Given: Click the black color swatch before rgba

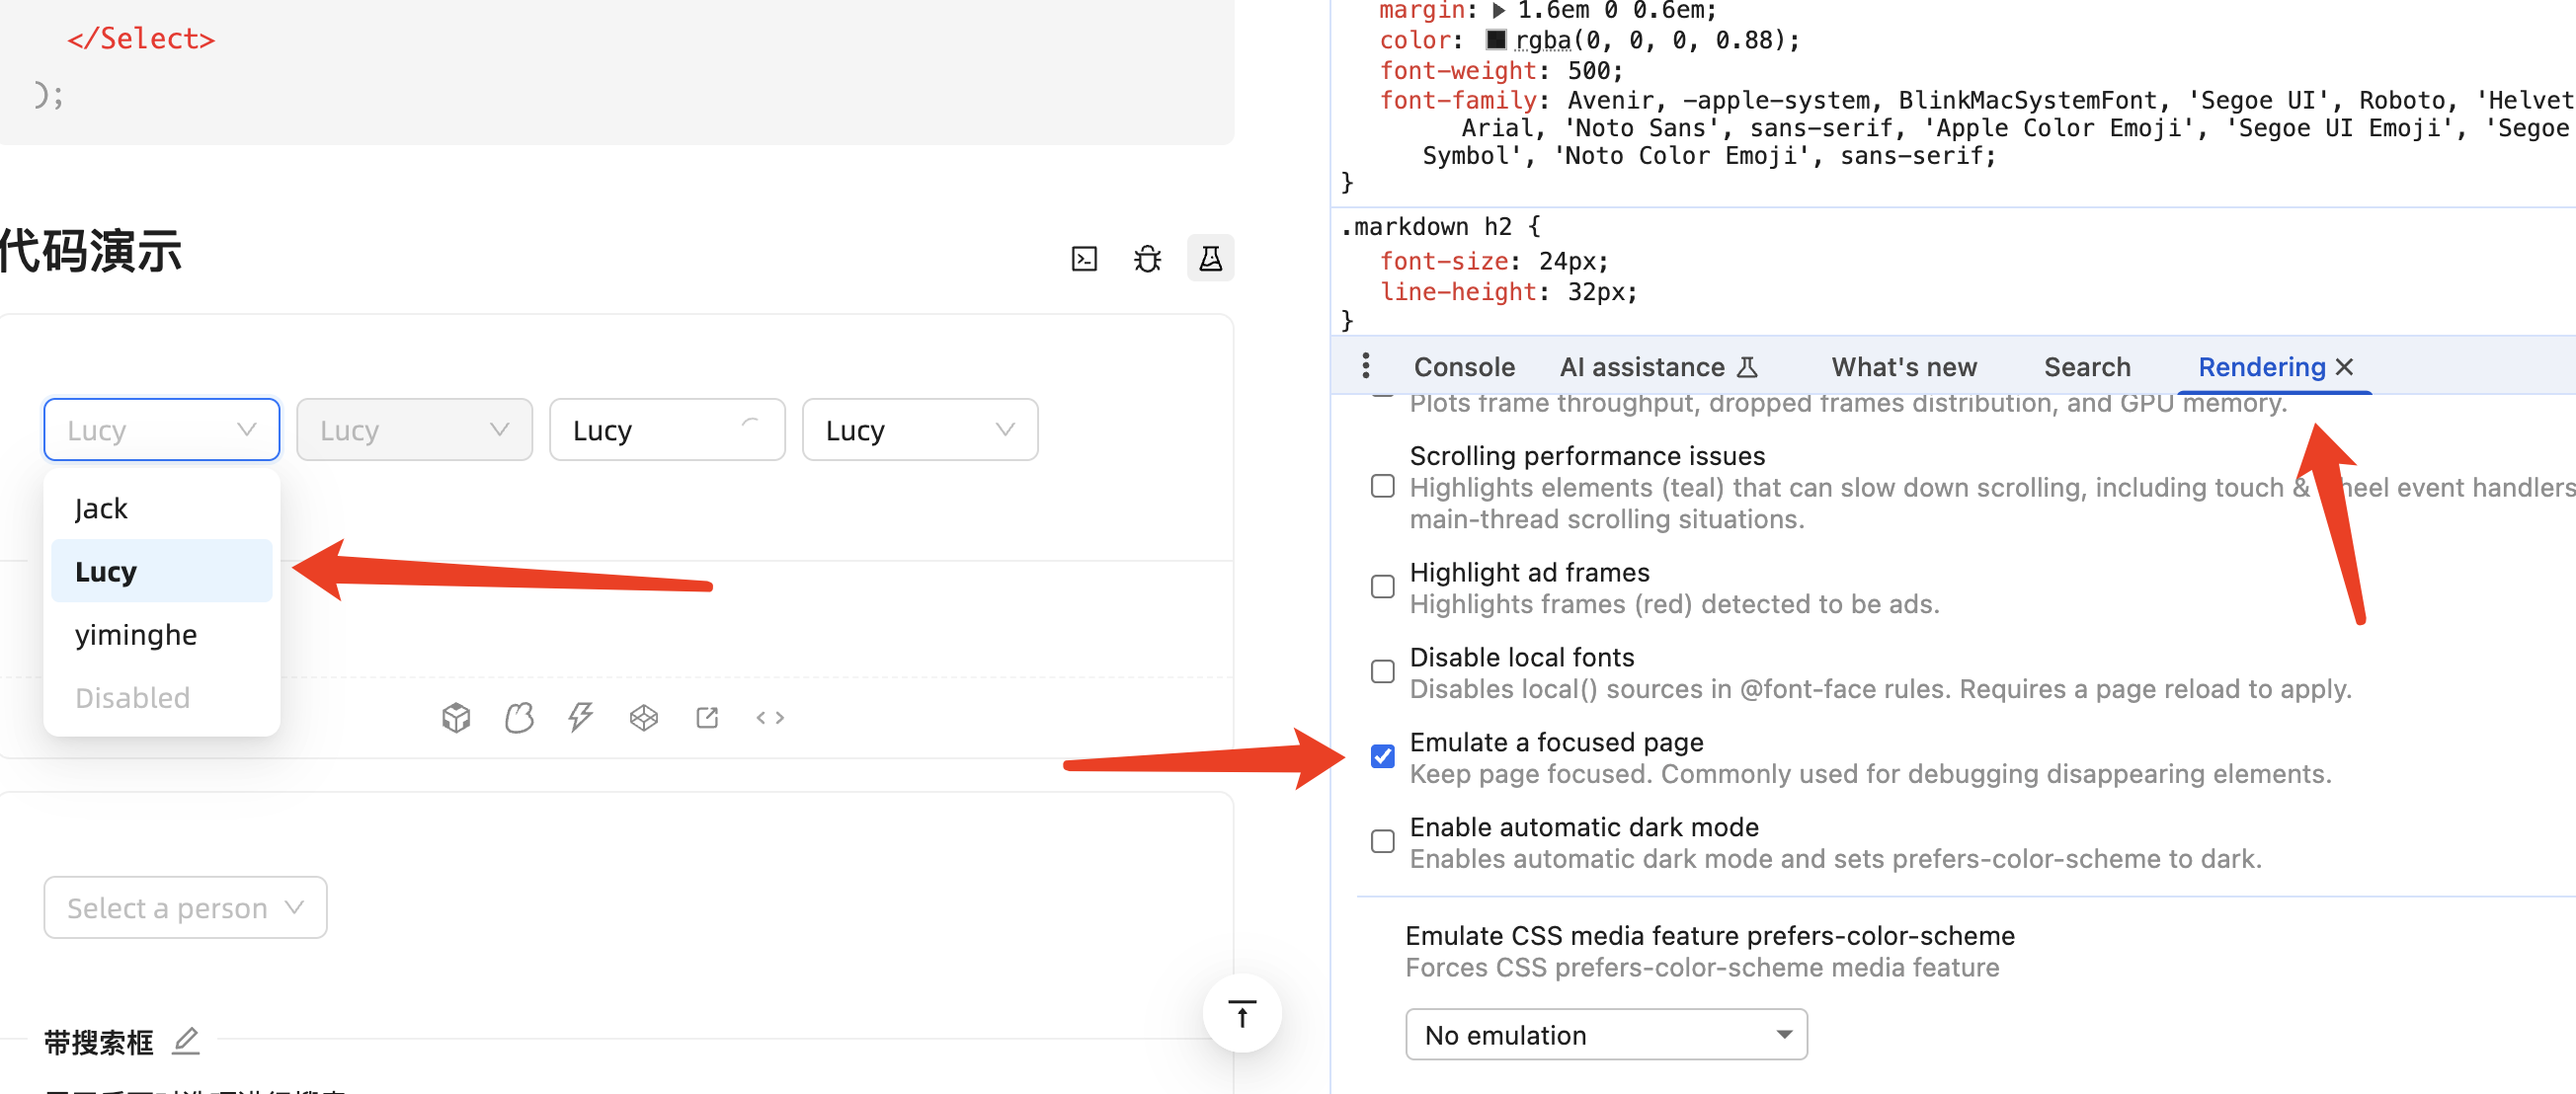Looking at the screenshot, I should (x=1495, y=40).
